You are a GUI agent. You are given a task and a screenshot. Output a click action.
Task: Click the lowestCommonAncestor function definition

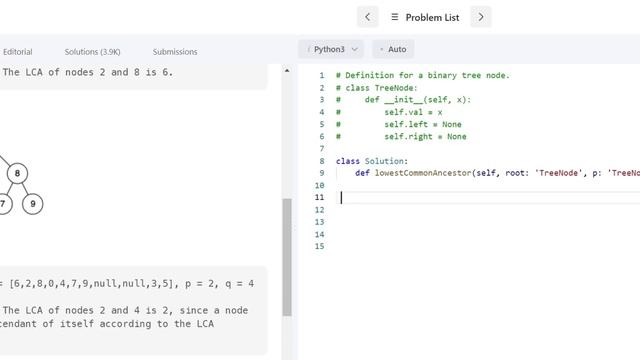coord(497,173)
